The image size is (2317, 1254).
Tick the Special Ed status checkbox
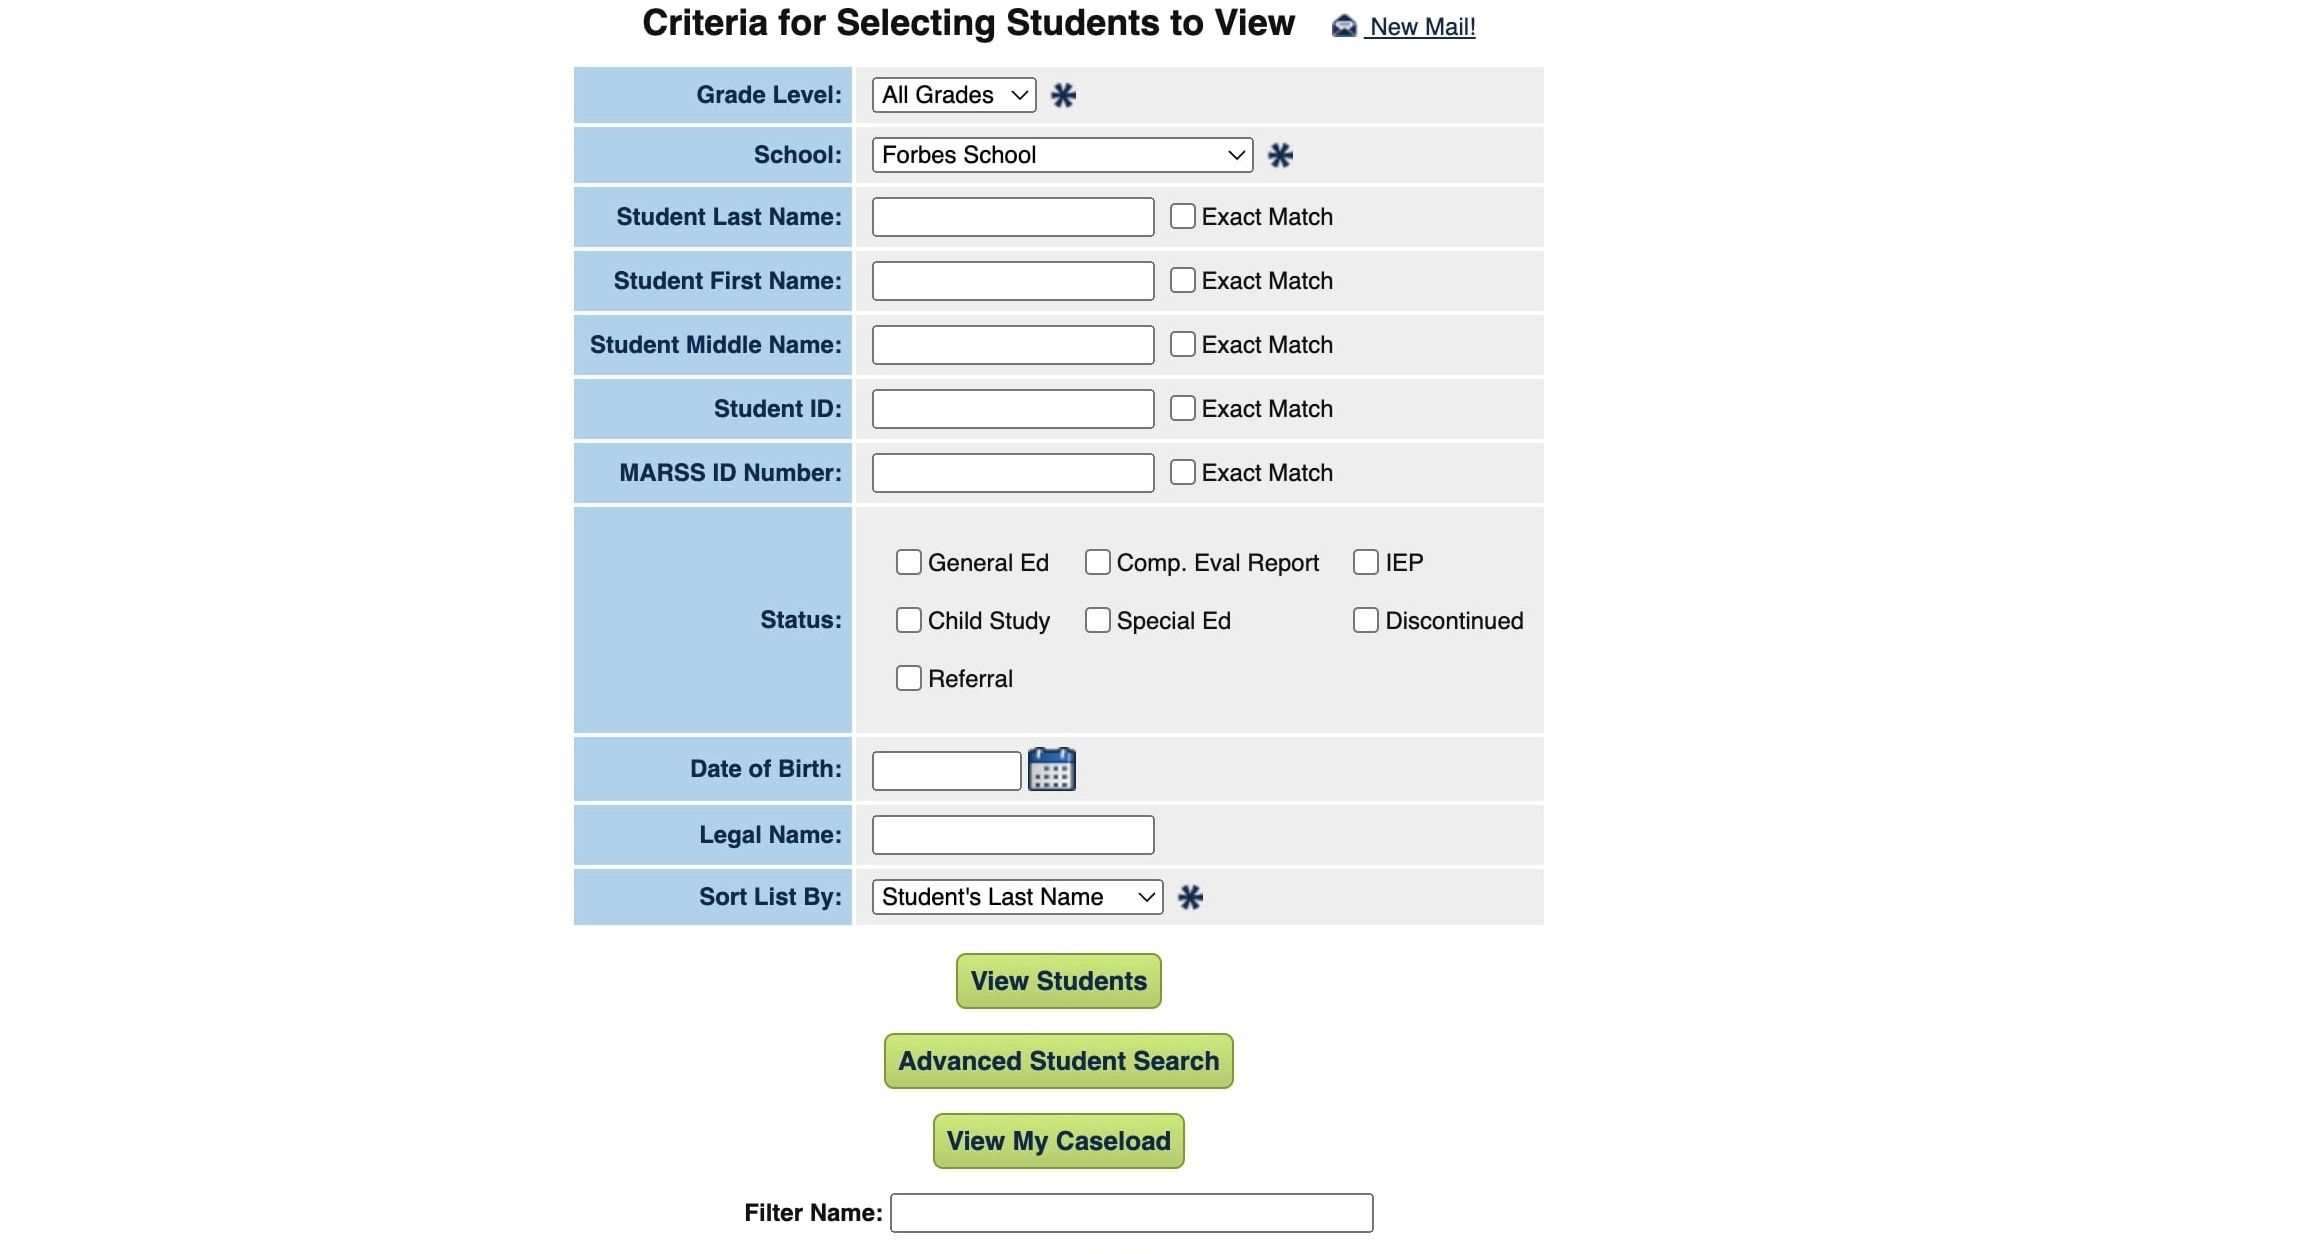(x=1098, y=620)
